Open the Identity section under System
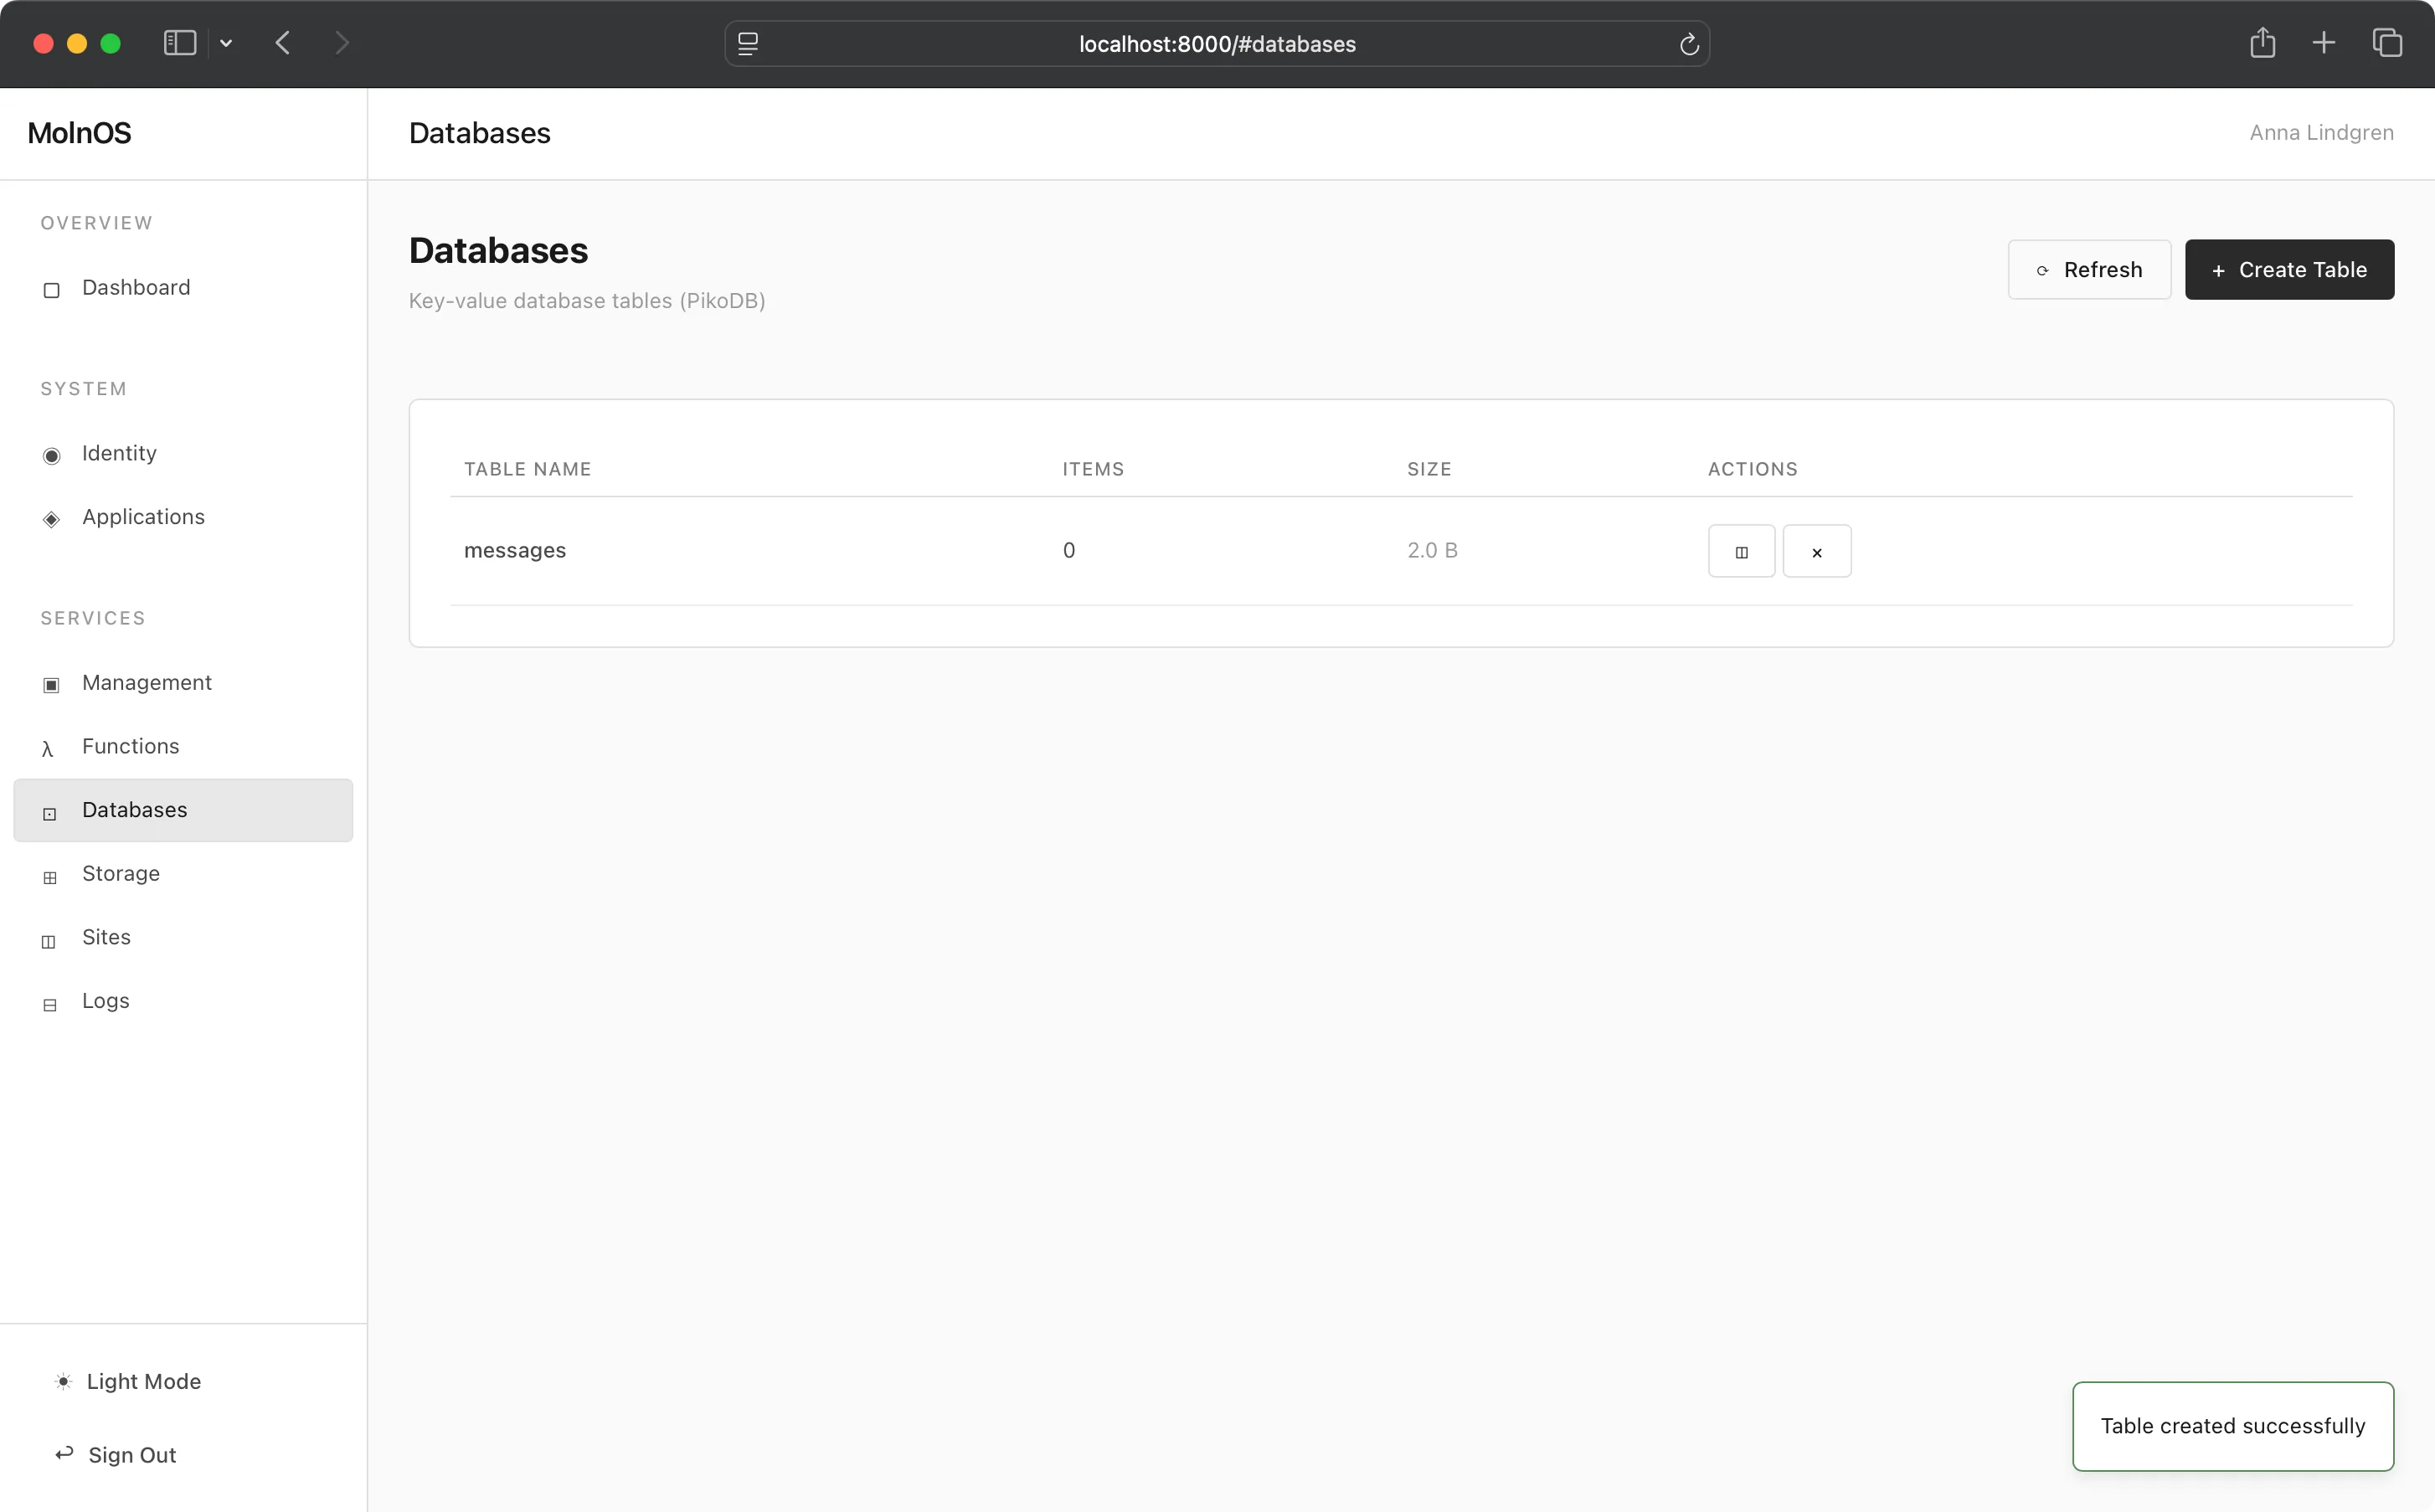 coord(118,453)
